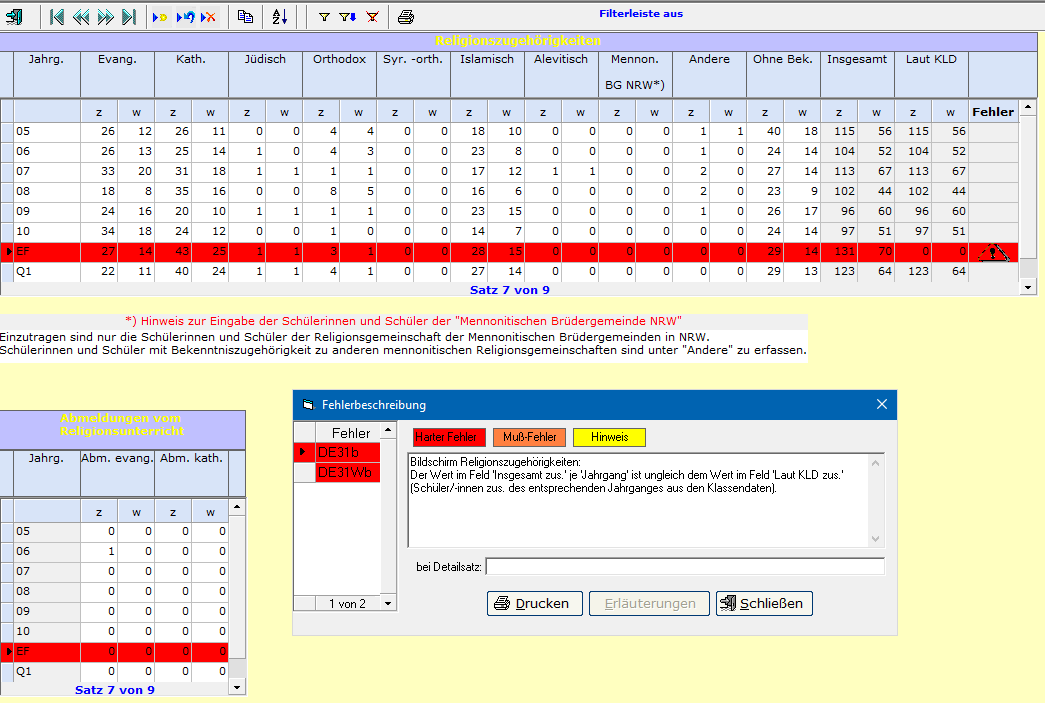Jump to the first record

pyautogui.click(x=57, y=17)
